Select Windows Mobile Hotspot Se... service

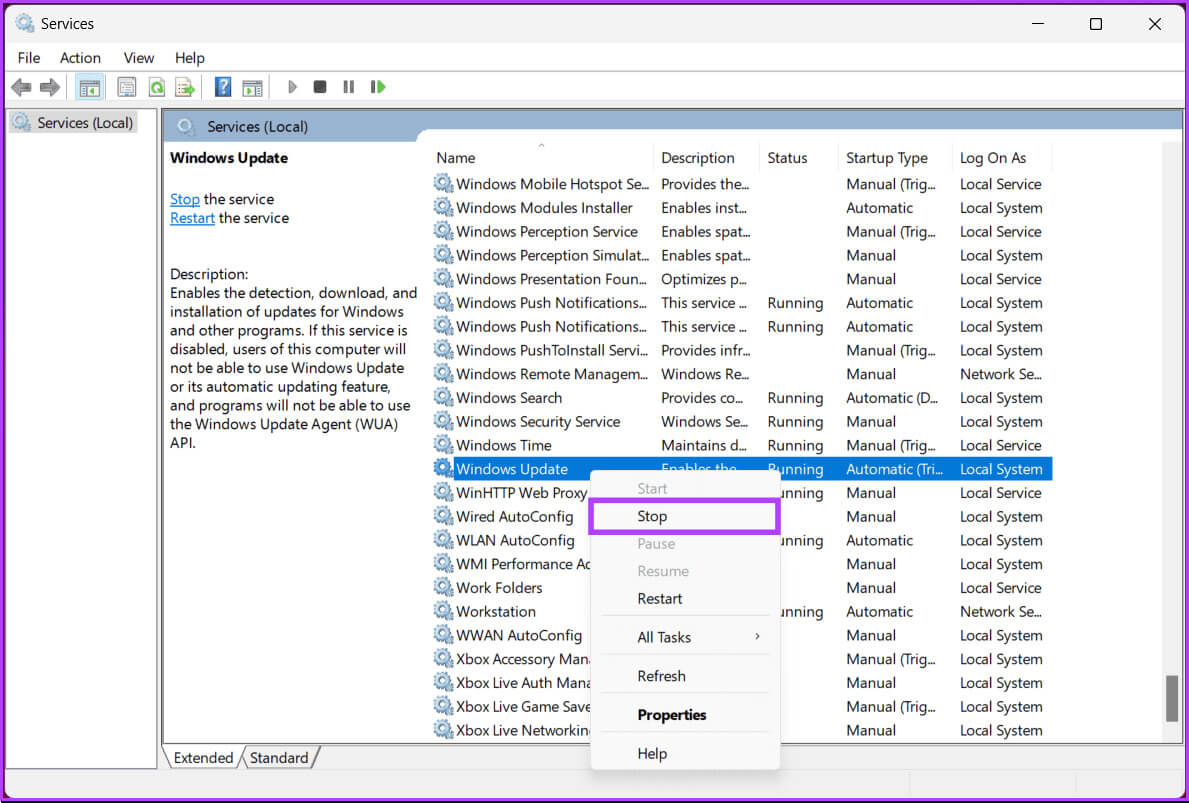tap(552, 183)
